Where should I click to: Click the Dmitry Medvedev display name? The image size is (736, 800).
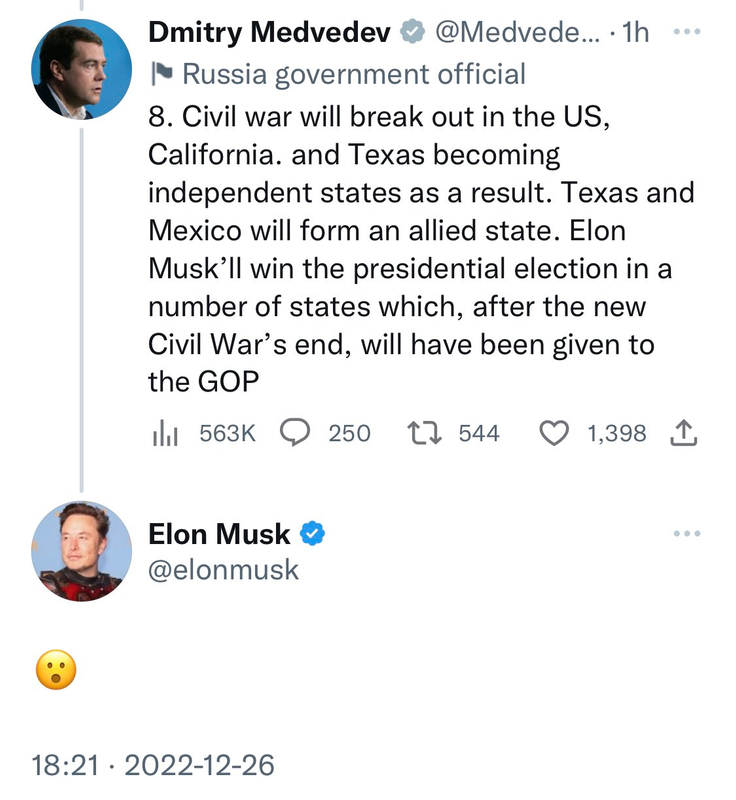(x=269, y=33)
